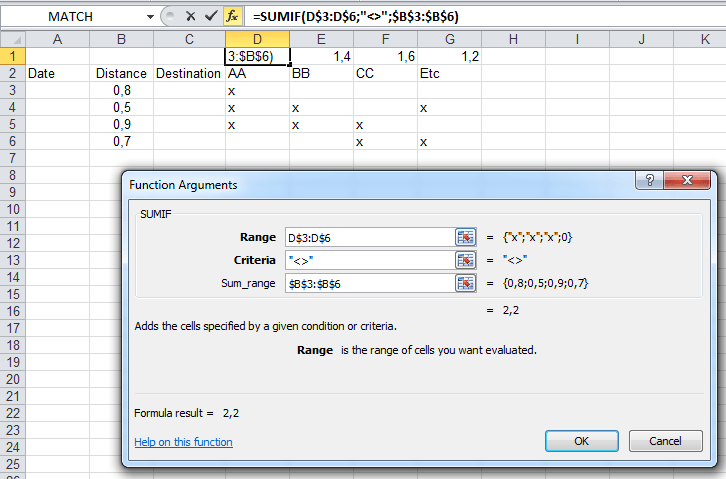Viewport: 726px width, 479px height.
Task: Select row 2 header
Action: (x=12, y=73)
